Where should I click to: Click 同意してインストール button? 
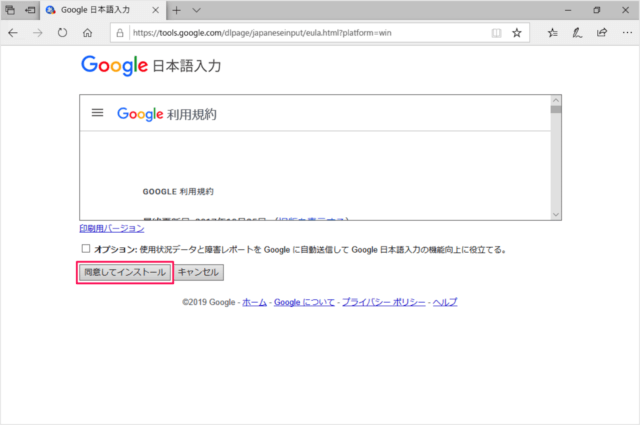tap(125, 272)
